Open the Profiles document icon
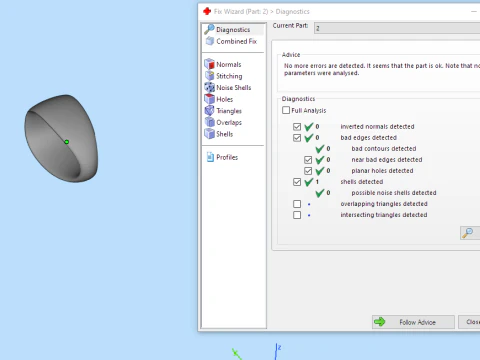The width and height of the screenshot is (480, 360). click(210, 157)
